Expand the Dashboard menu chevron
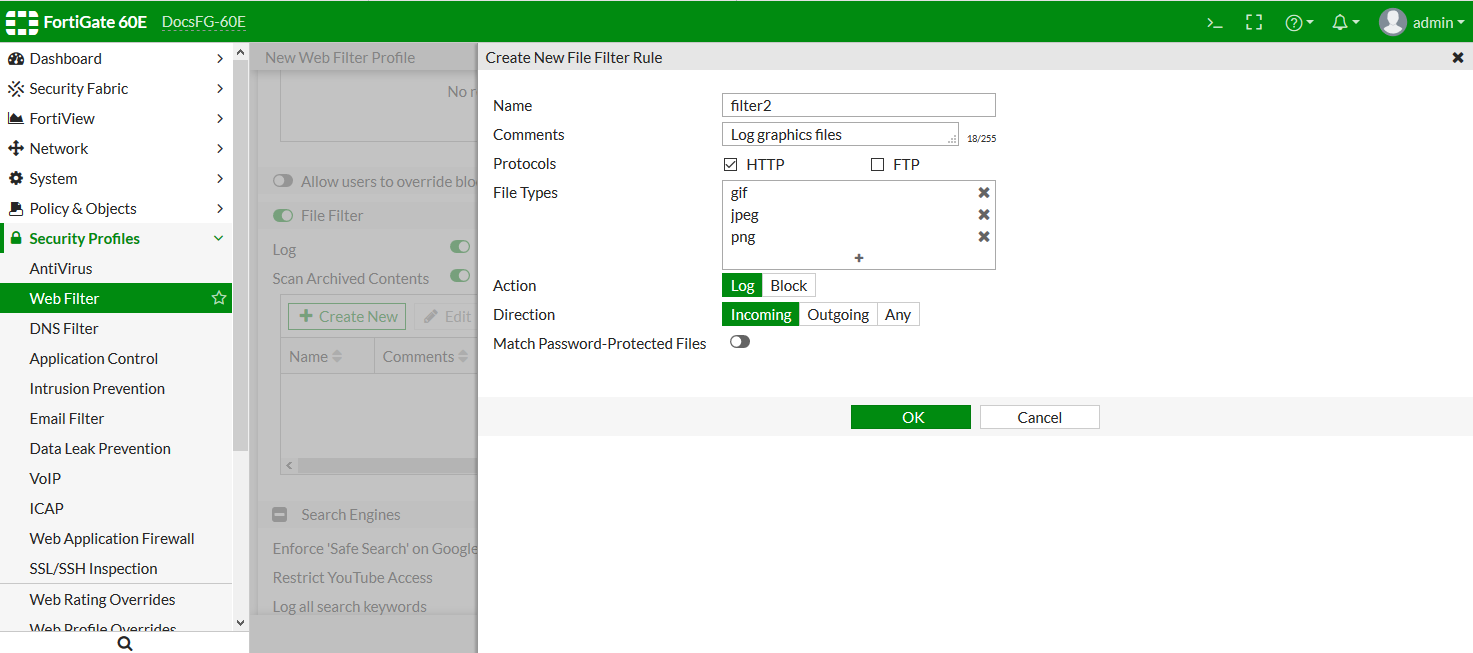 (220, 59)
